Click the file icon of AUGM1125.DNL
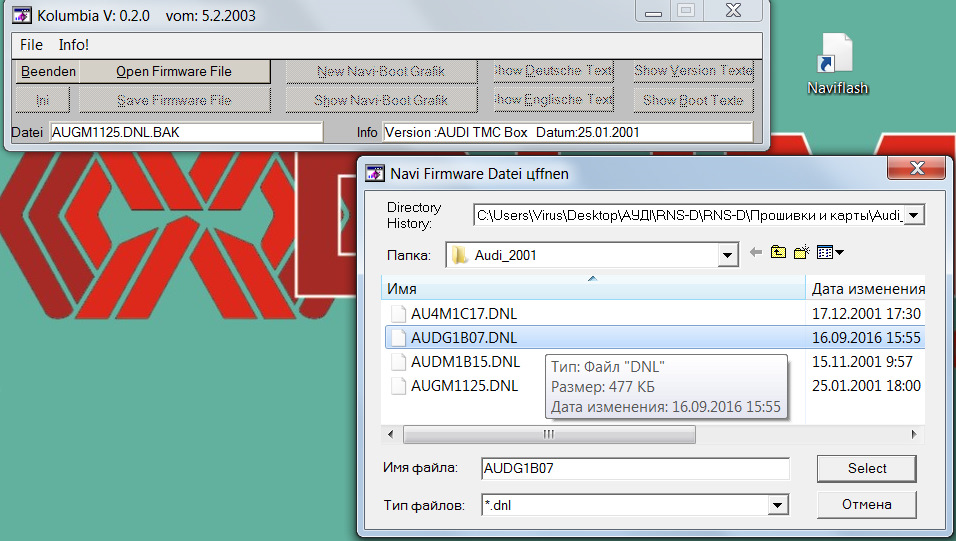This screenshot has height=541, width=956. [x=398, y=385]
